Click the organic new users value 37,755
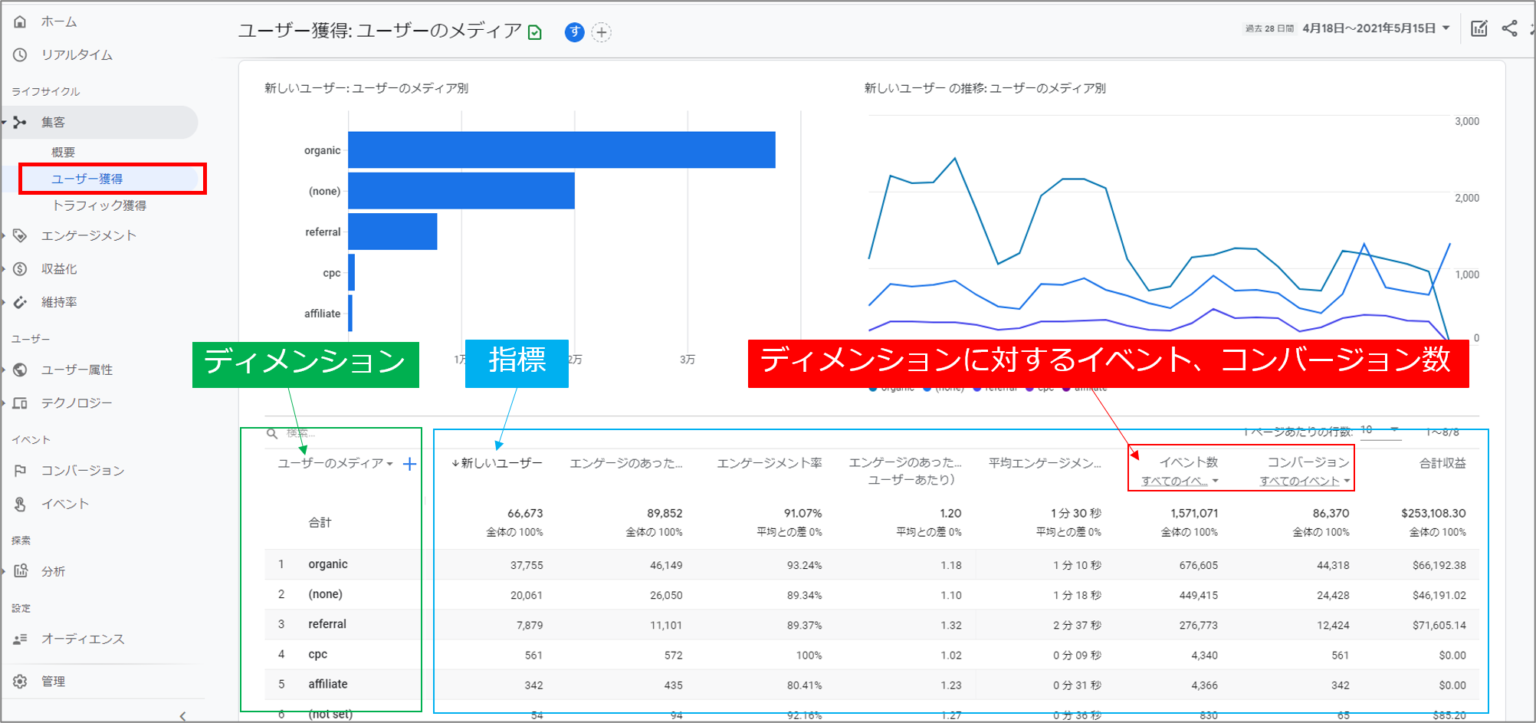Screen dimensions: 1536x723 (x=525, y=565)
